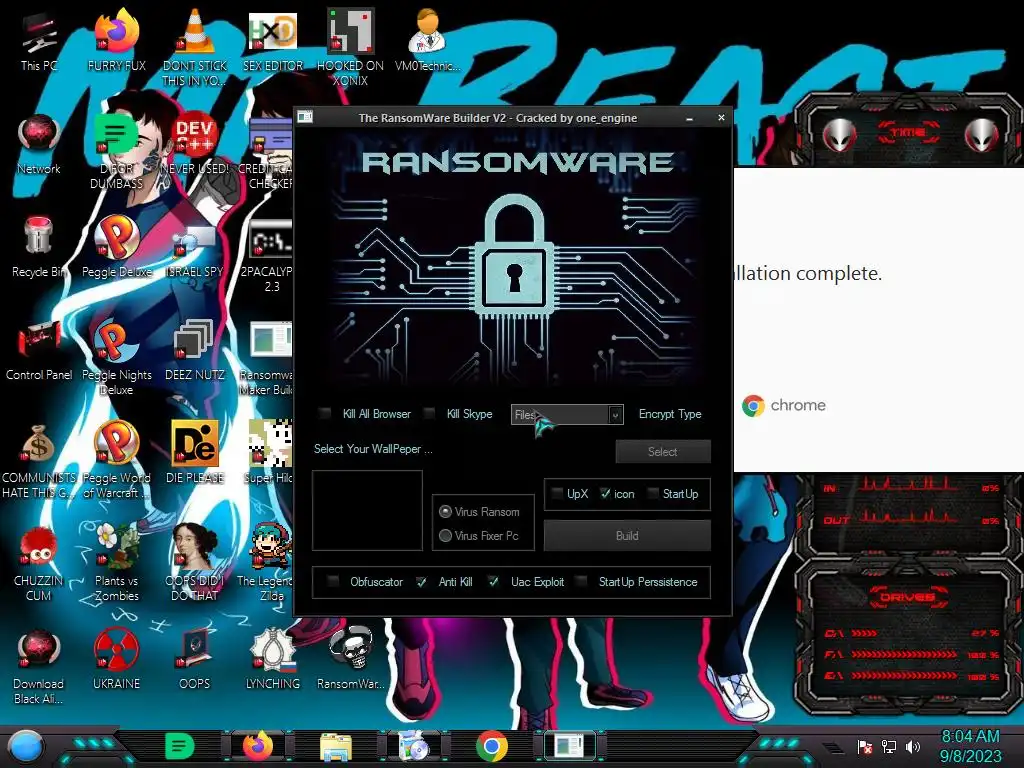Viewport: 1024px width, 768px height.
Task: Uncheck the Anti Kill checkbox
Action: click(421, 581)
